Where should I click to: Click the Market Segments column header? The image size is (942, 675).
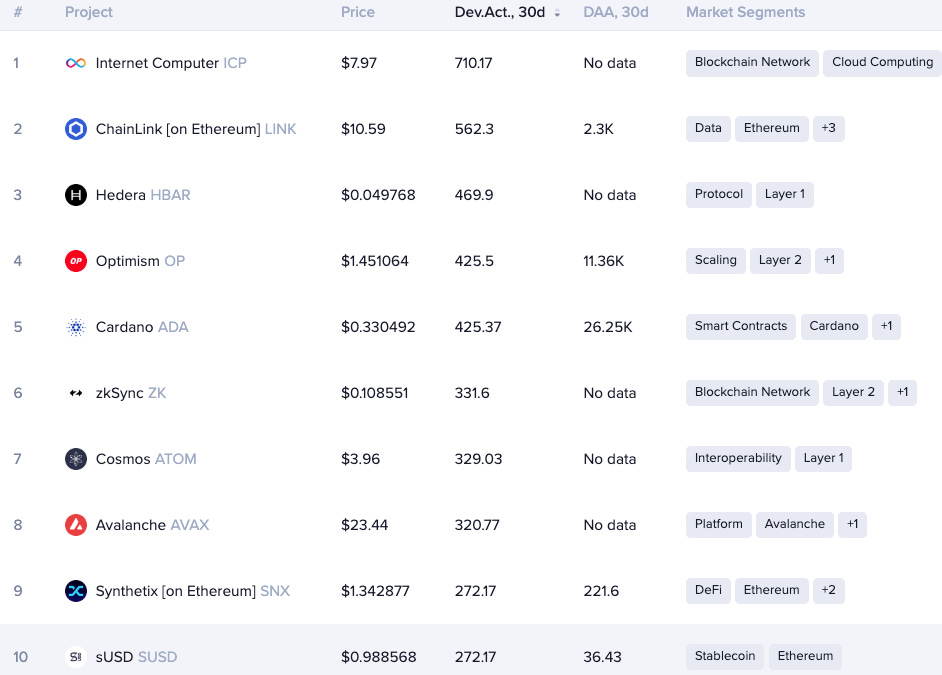click(745, 13)
